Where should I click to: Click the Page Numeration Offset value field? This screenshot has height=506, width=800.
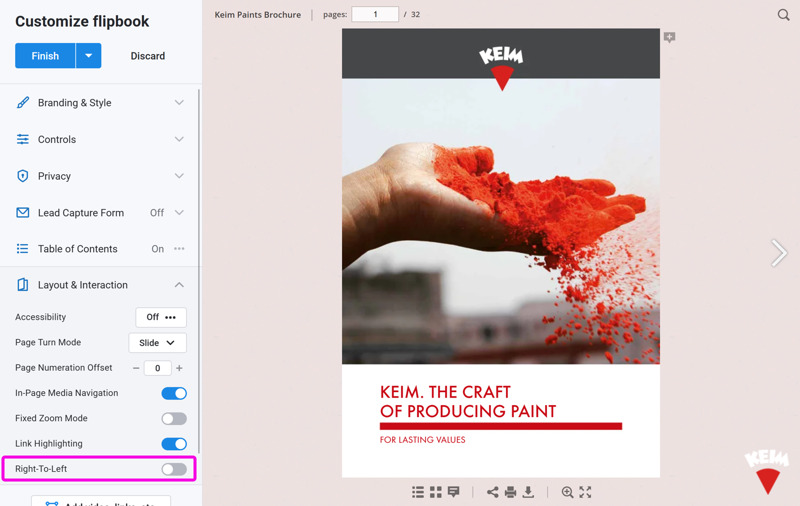tap(157, 368)
